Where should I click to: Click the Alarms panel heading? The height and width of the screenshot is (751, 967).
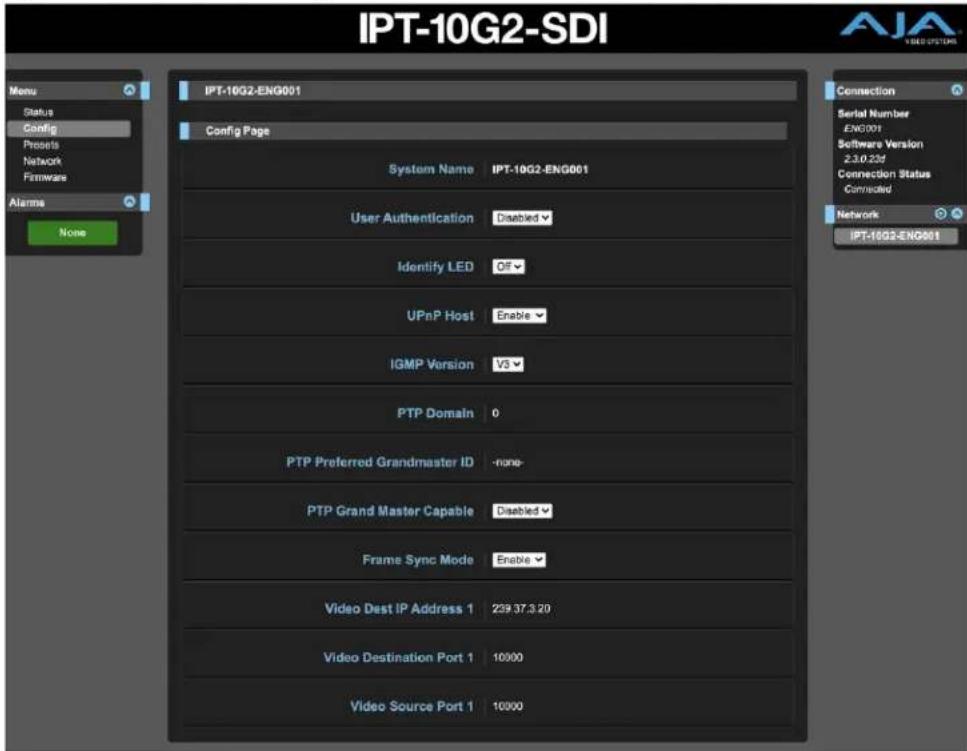[x=27, y=202]
